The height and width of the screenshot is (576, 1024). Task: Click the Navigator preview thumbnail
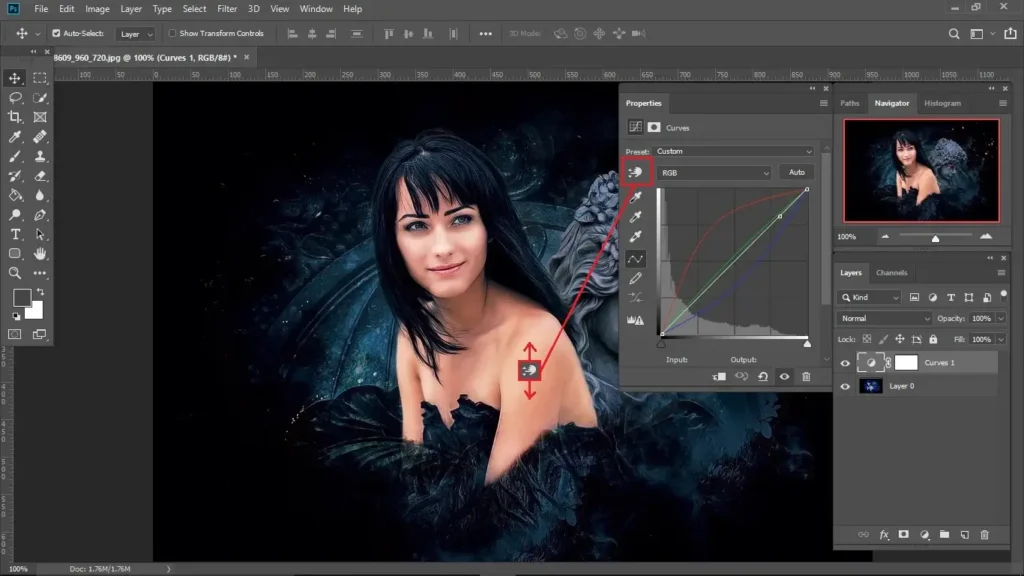tap(921, 170)
